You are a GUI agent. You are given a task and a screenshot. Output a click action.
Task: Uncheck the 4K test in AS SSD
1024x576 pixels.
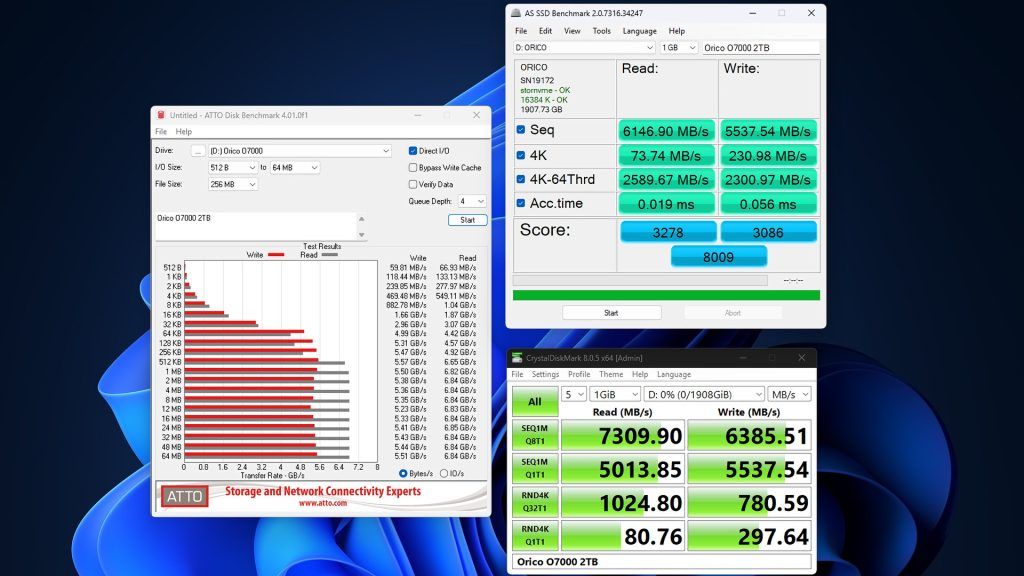coord(520,155)
